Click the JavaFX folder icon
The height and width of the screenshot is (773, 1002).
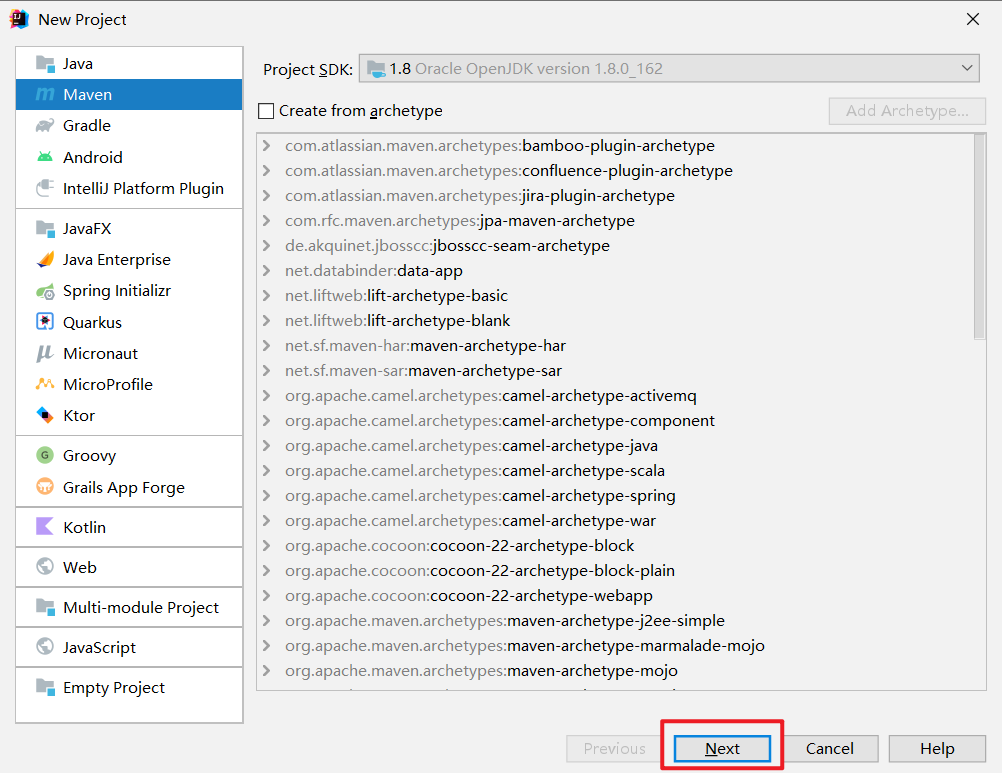point(45,229)
